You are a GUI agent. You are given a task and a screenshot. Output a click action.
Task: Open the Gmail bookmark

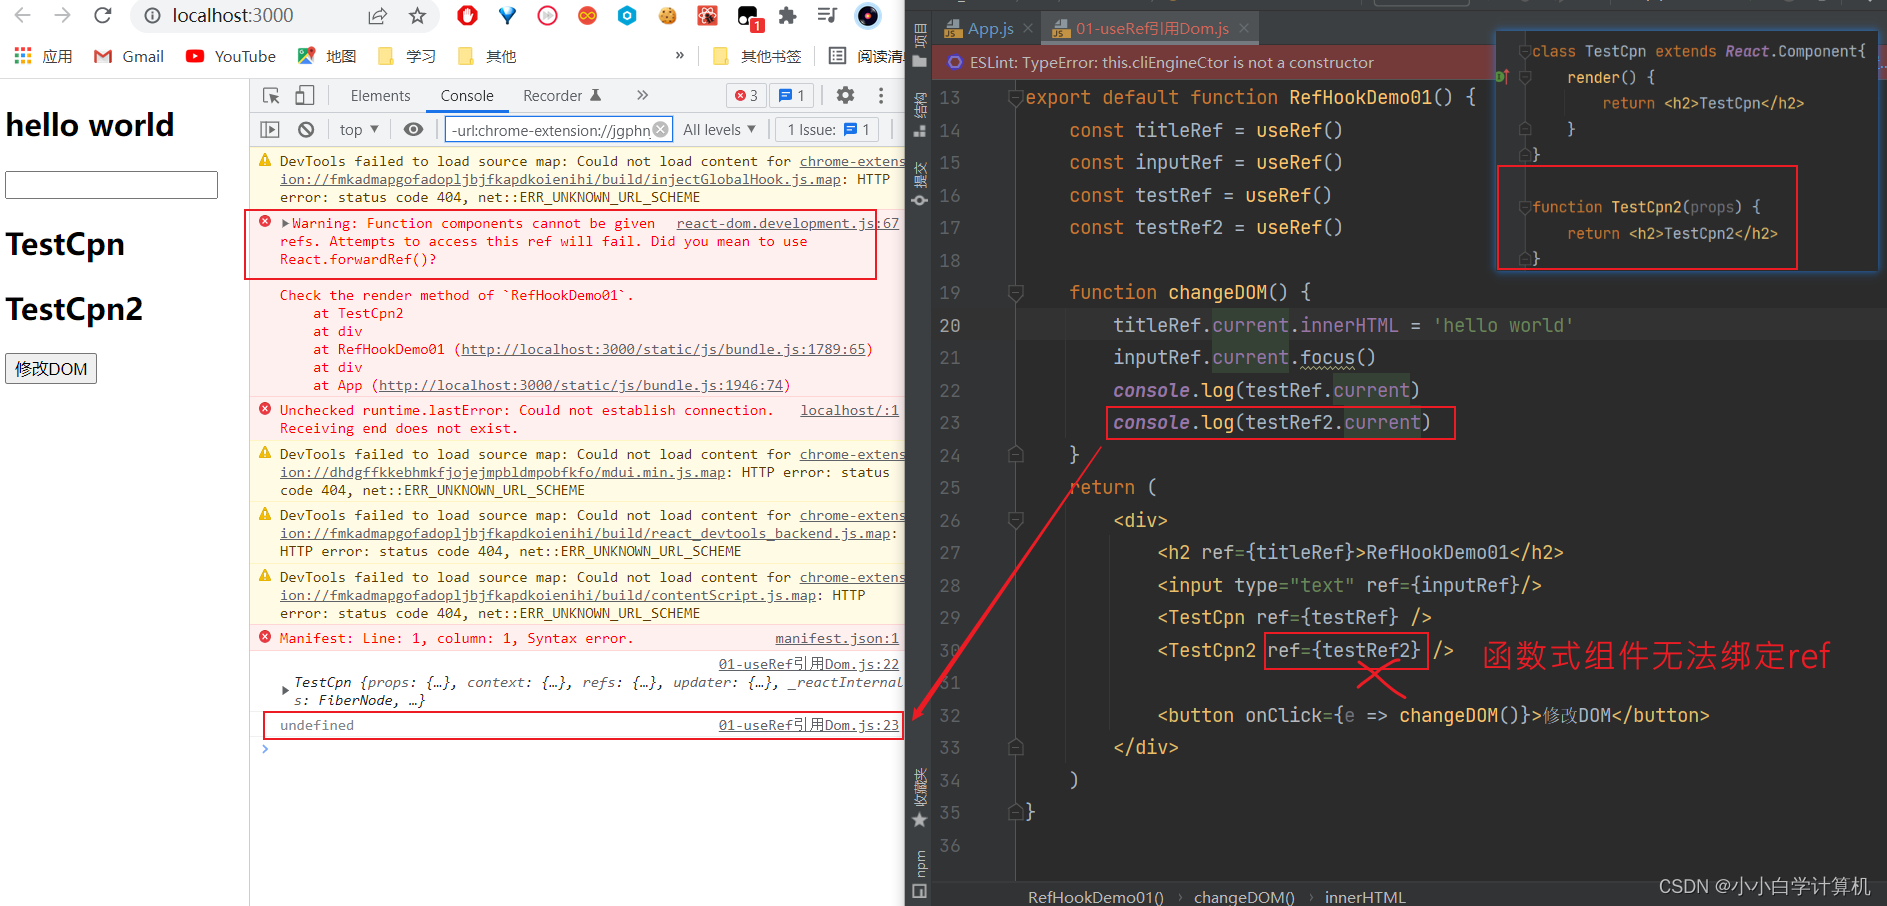point(128,56)
